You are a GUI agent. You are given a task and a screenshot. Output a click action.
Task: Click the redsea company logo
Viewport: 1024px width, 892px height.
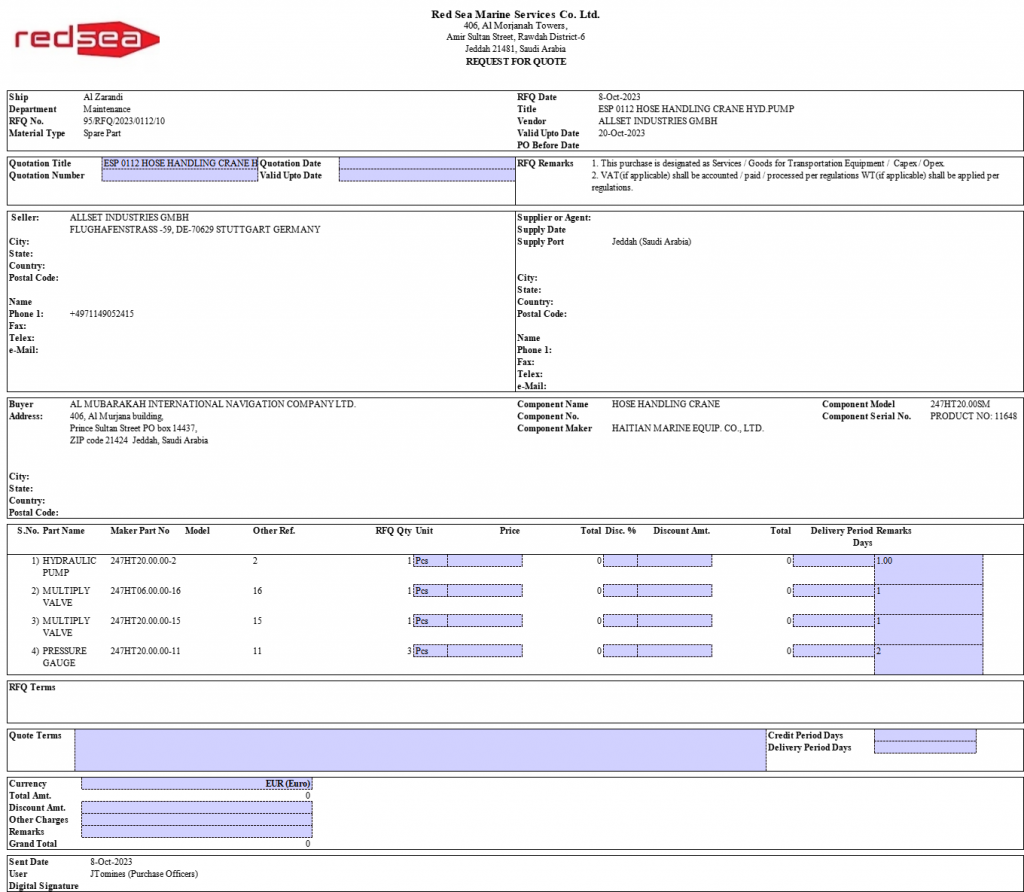[x=87, y=39]
